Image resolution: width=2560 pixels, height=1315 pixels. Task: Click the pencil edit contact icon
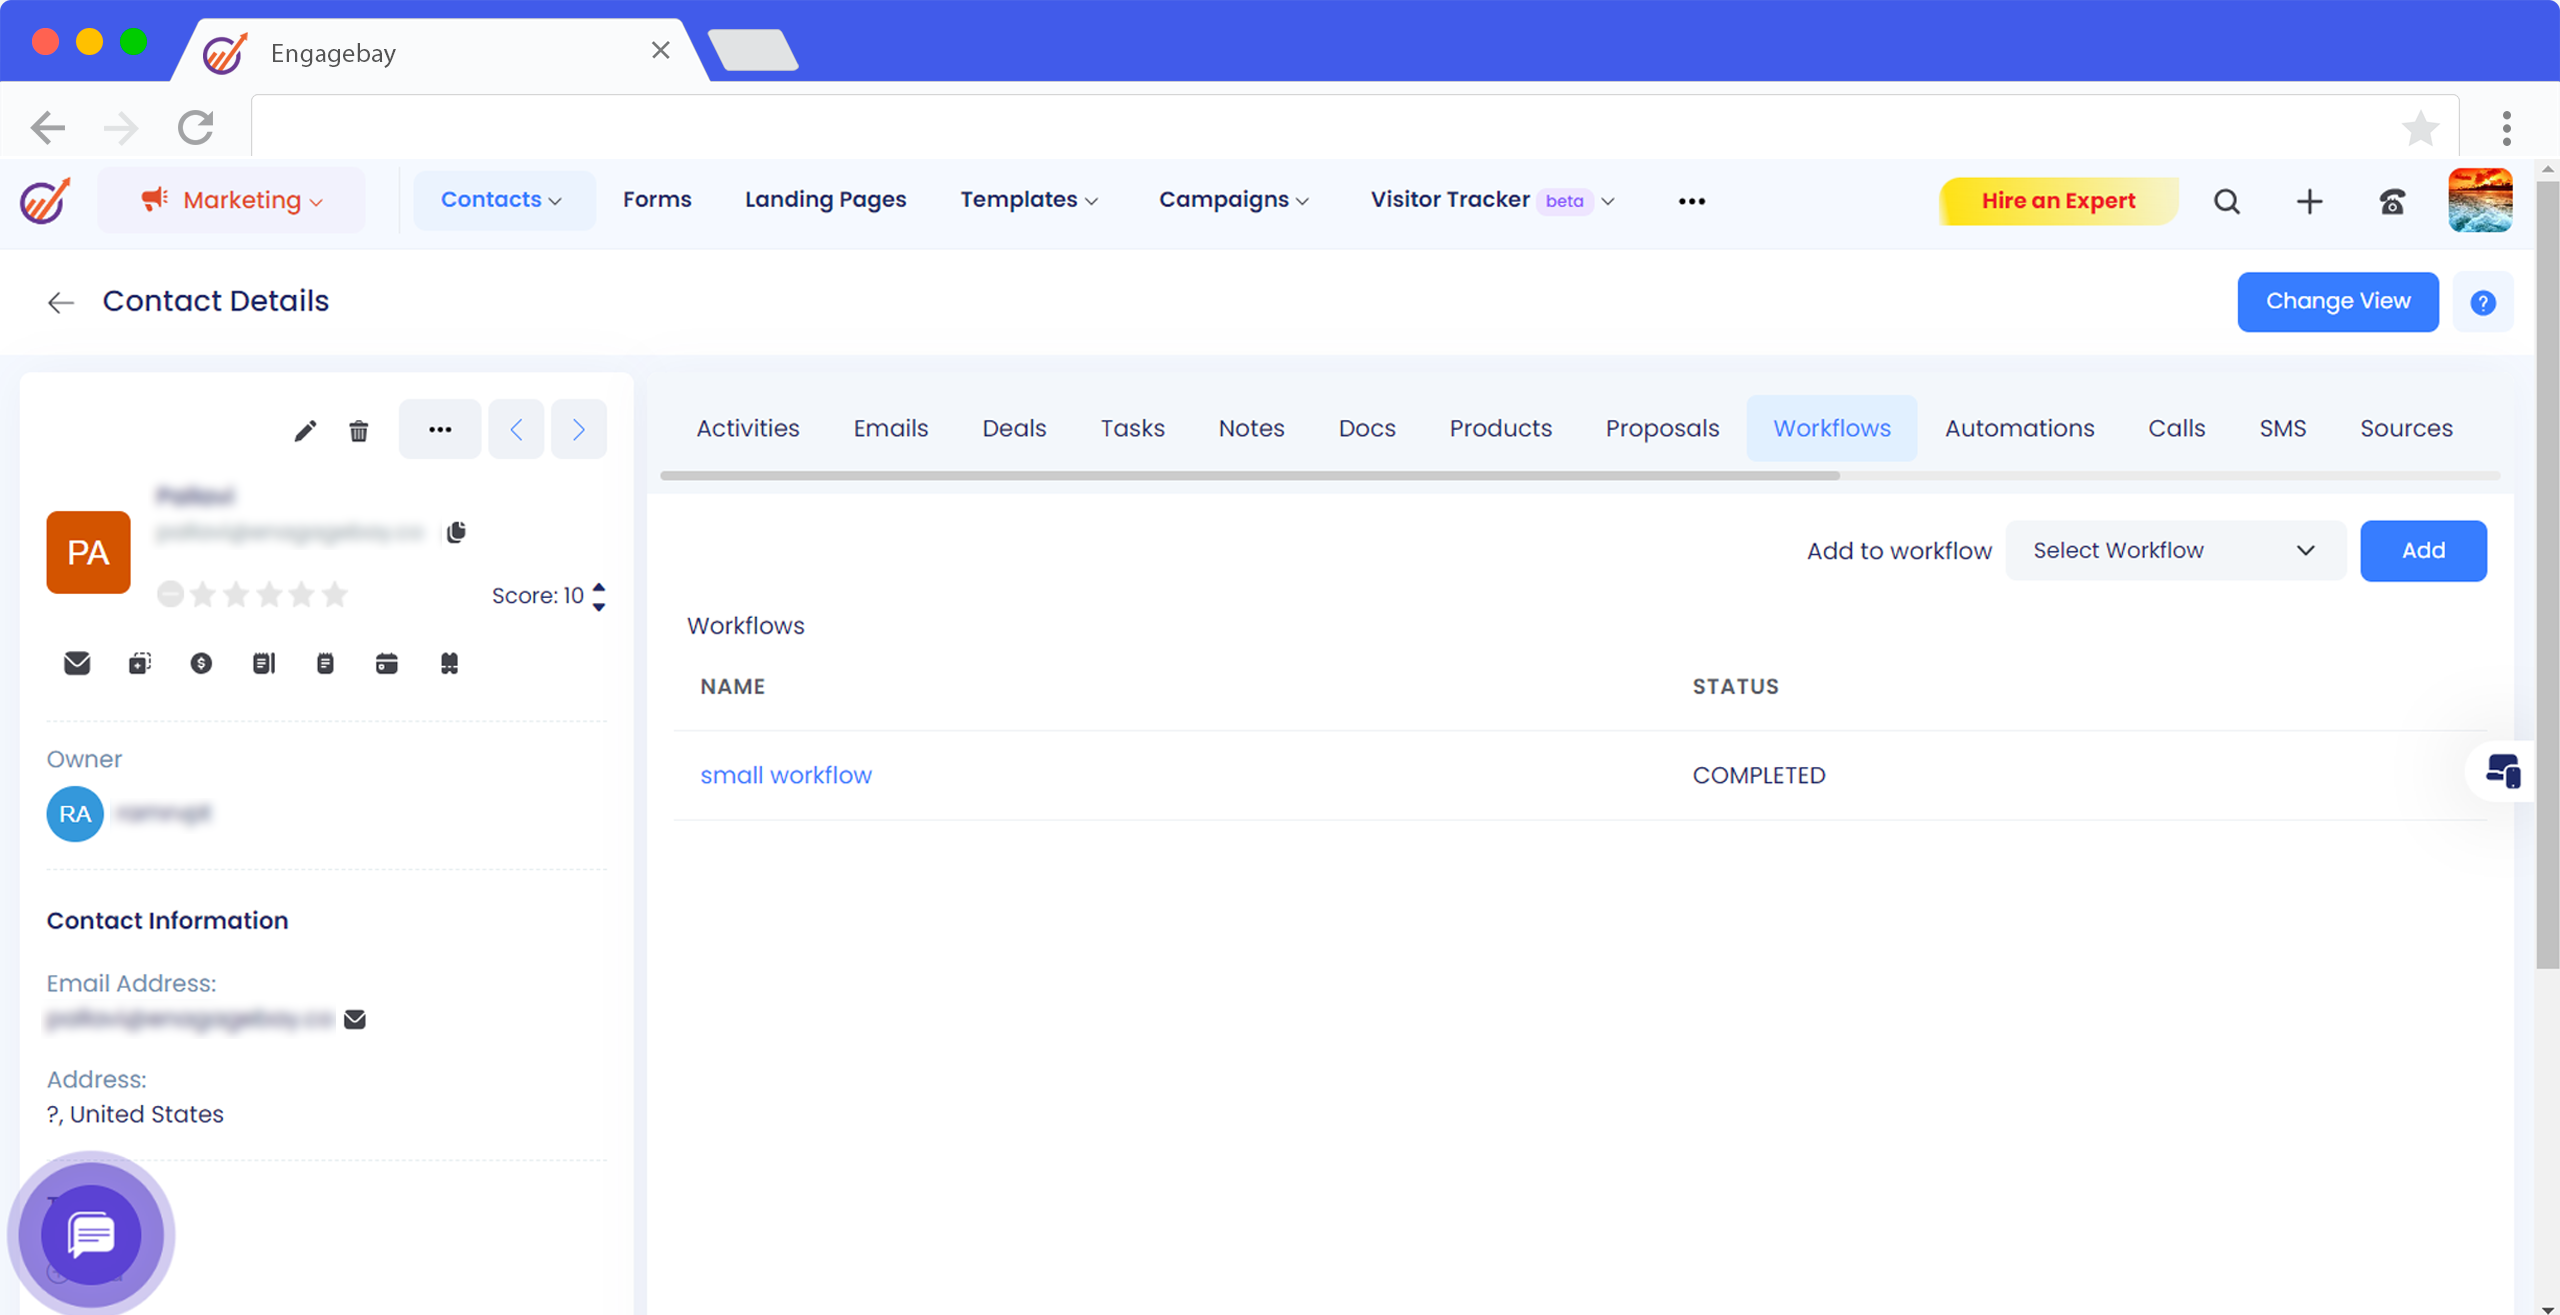[x=305, y=430]
